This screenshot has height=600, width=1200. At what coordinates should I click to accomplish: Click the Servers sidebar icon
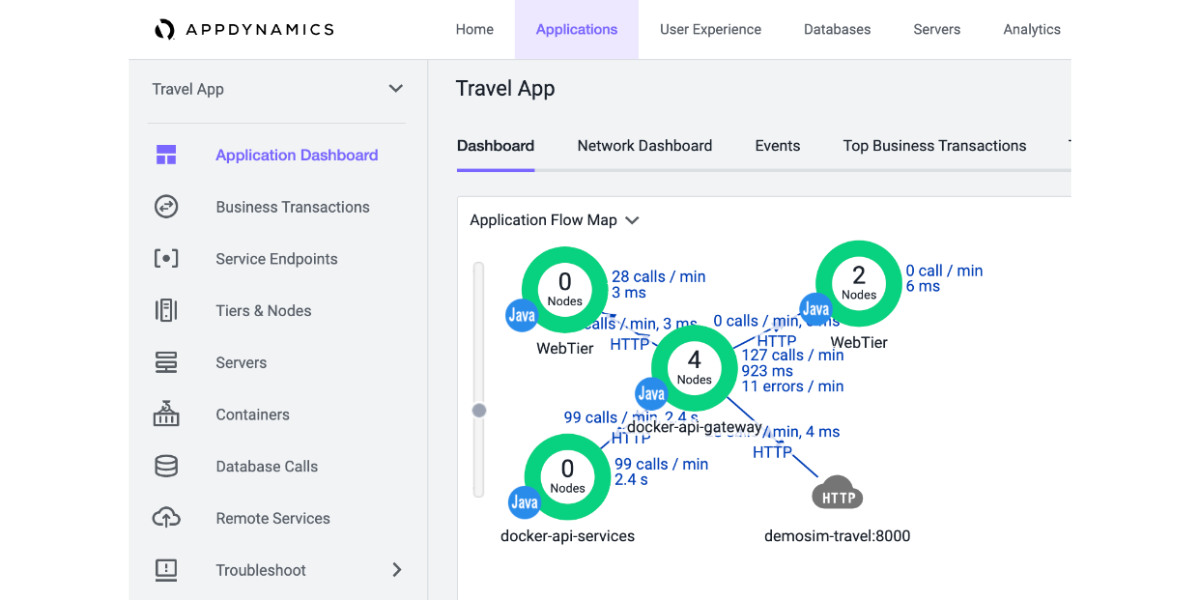[x=166, y=363]
